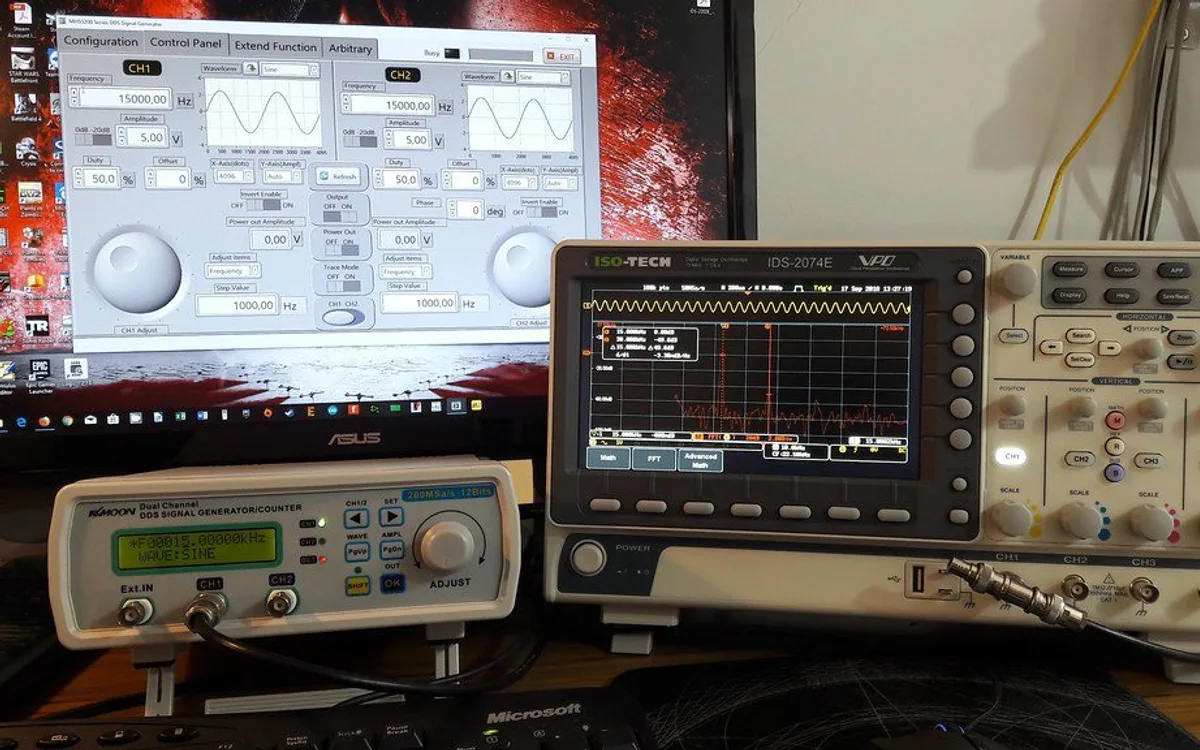This screenshot has height=750, width=1200.
Task: Click the CH1 Adjust rotary knob
Action: tap(136, 272)
